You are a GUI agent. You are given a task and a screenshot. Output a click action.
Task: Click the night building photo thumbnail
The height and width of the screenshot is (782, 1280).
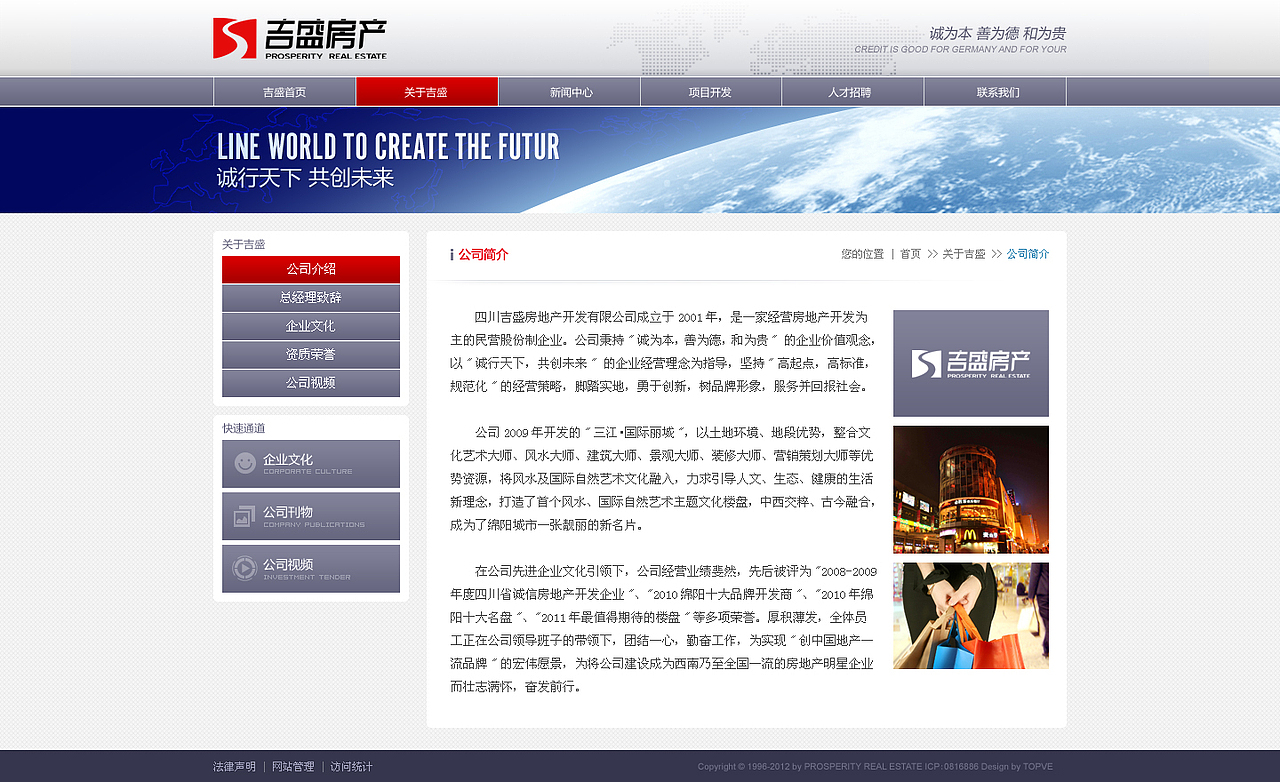click(971, 490)
